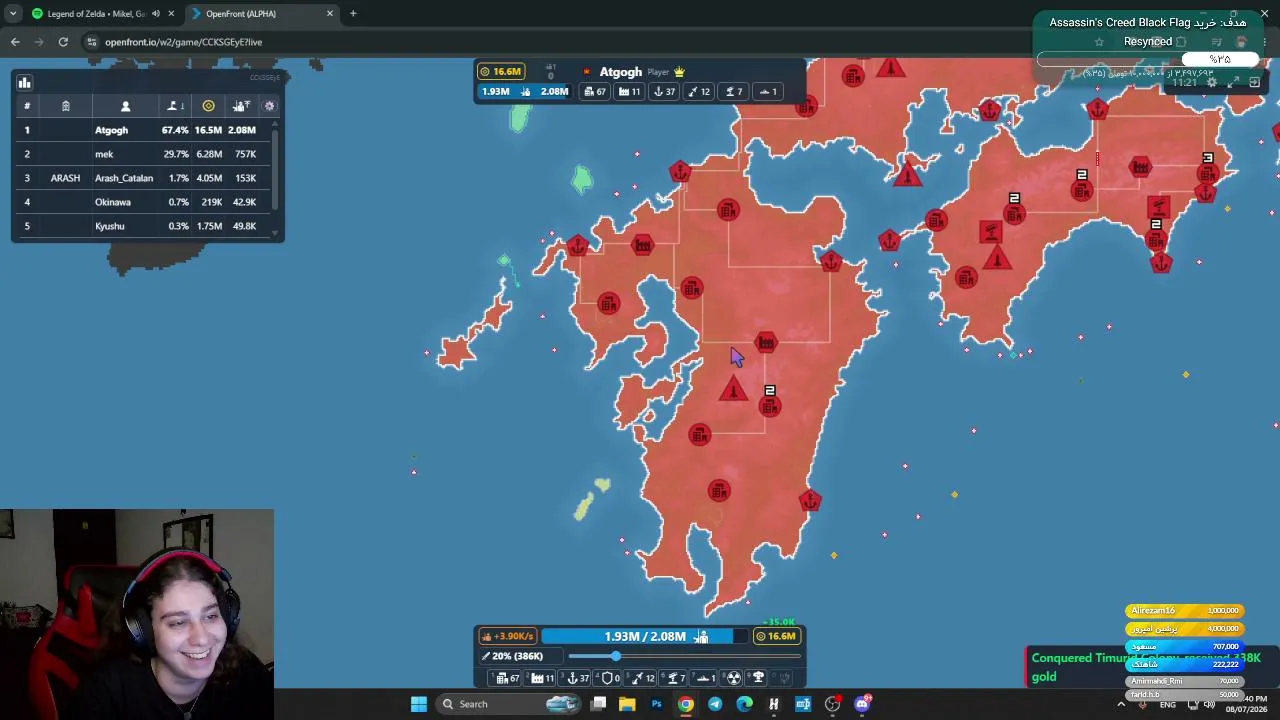Open the browser tab search dropdown

[x=12, y=14]
